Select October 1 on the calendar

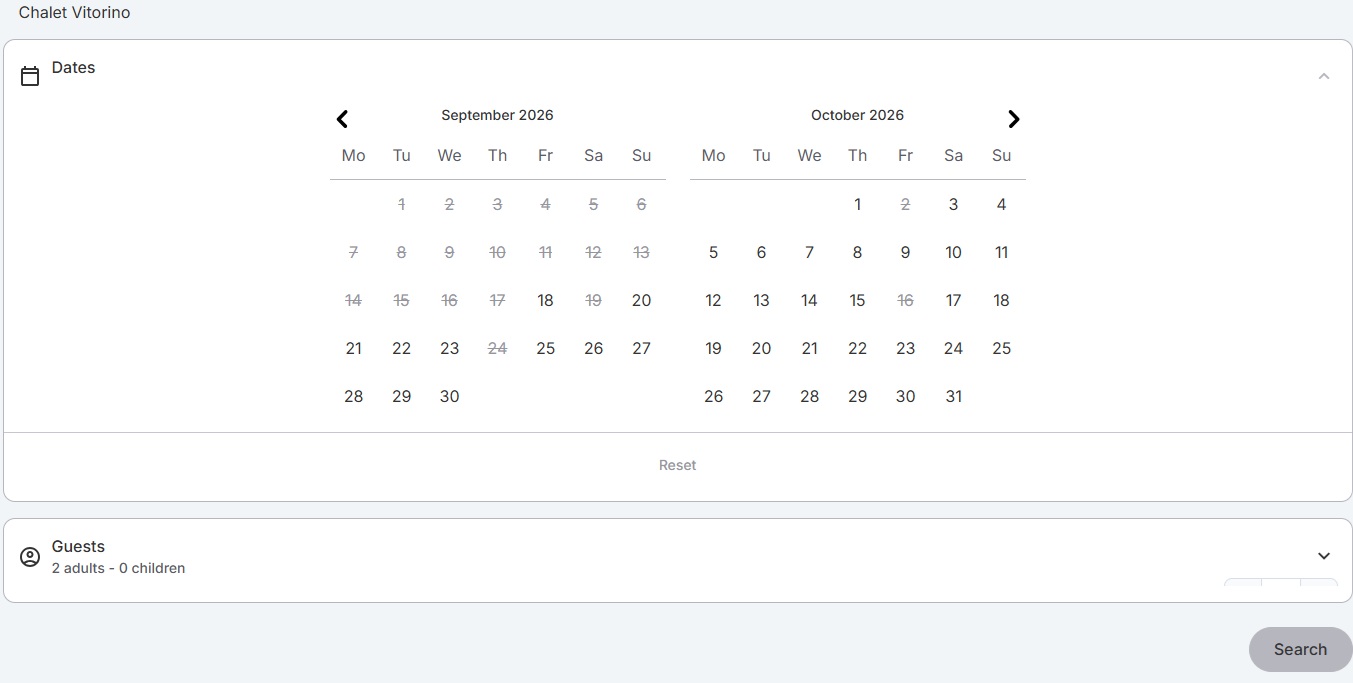(x=857, y=204)
